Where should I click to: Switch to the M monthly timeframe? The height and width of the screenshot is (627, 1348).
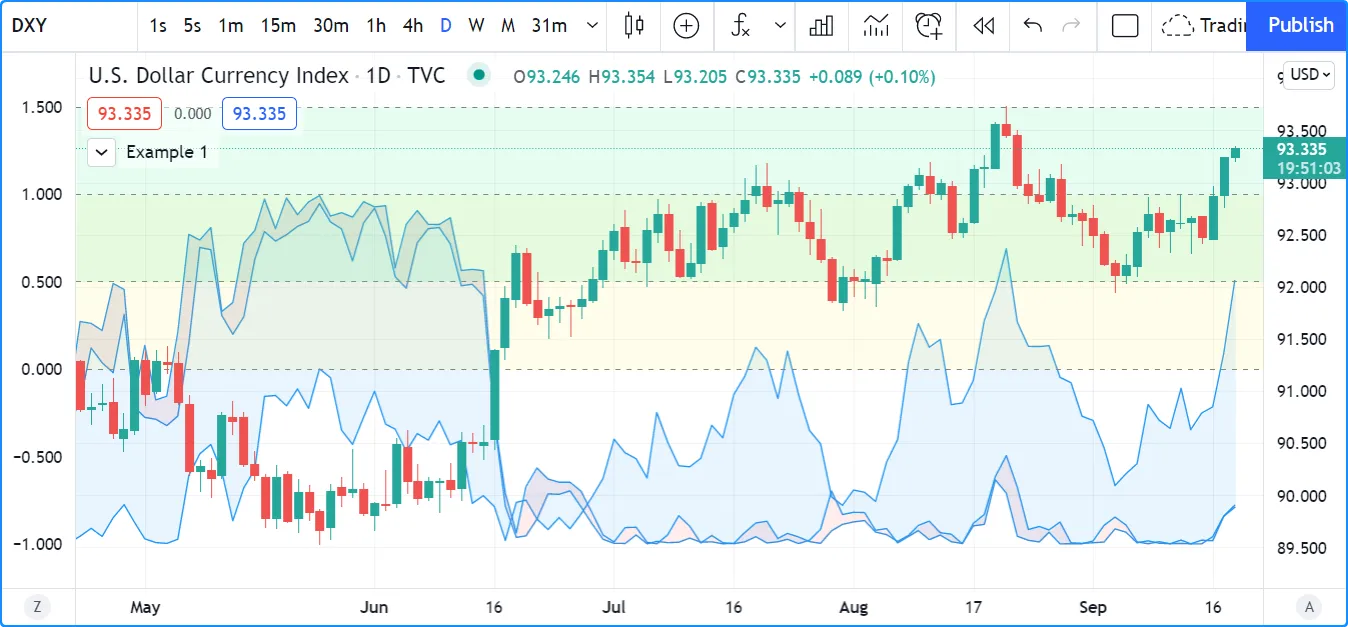click(508, 26)
